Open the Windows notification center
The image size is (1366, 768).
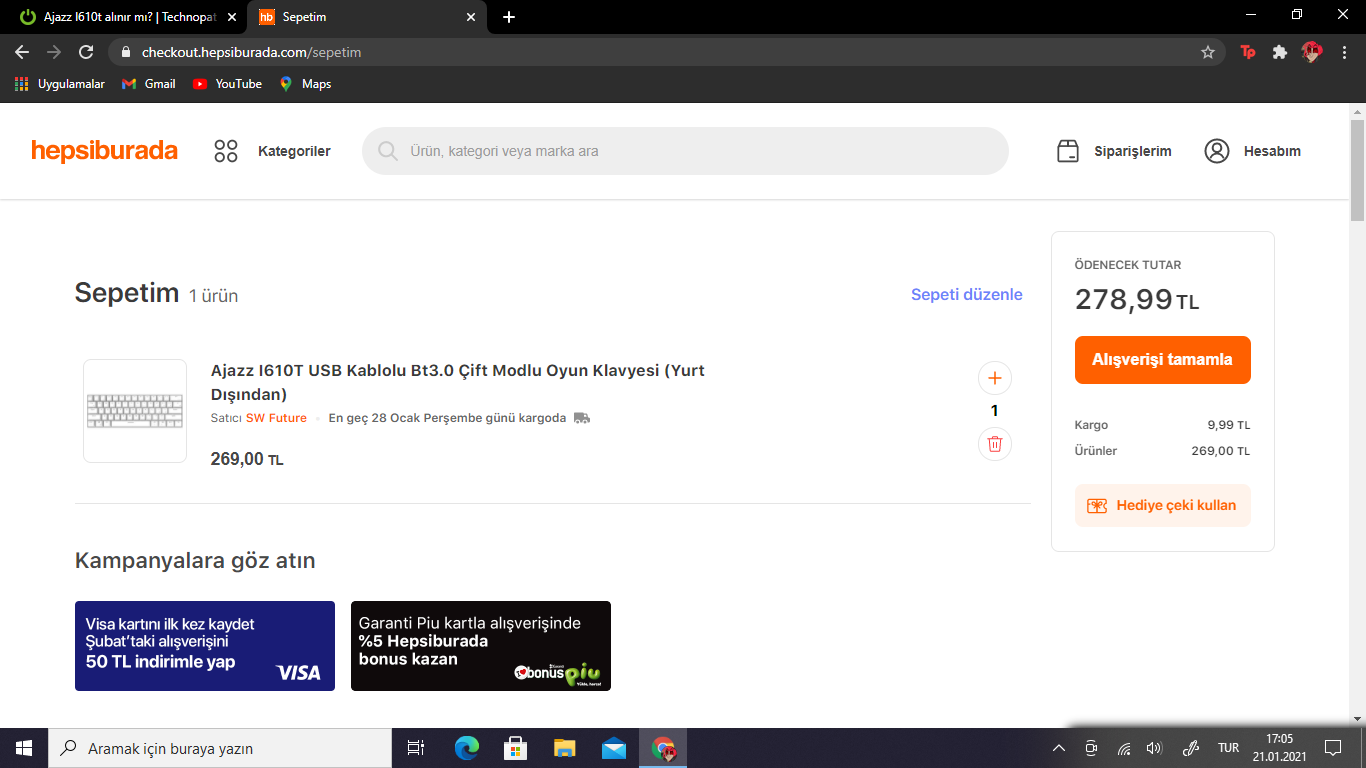[x=1332, y=748]
